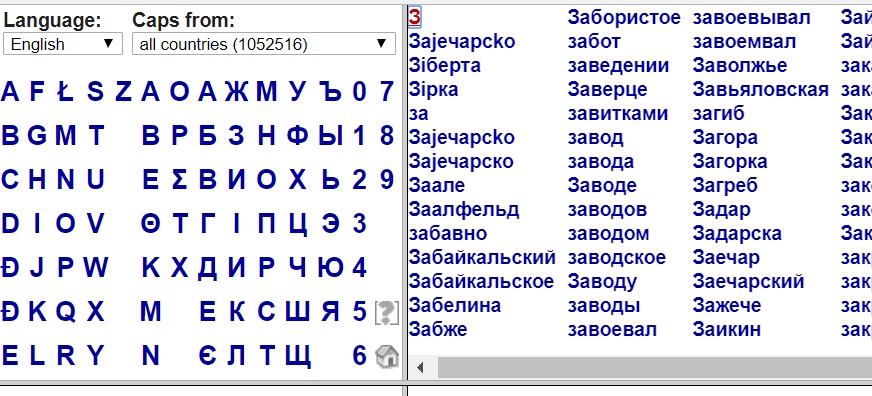The width and height of the screenshot is (872, 396).
Task: Select the letter Ł in the Latin column
Action: tap(65, 92)
